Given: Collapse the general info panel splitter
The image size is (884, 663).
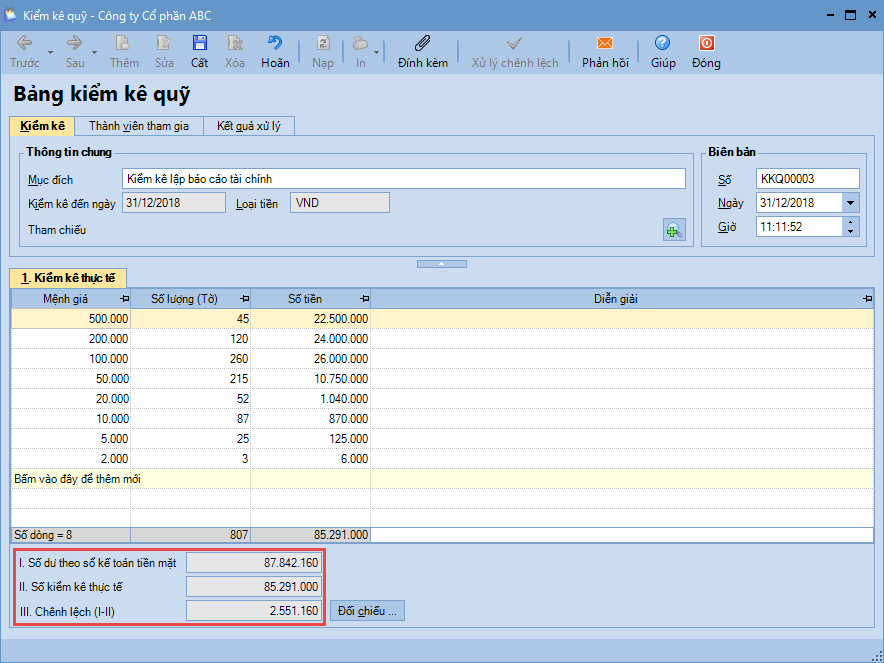Looking at the screenshot, I should click(442, 263).
